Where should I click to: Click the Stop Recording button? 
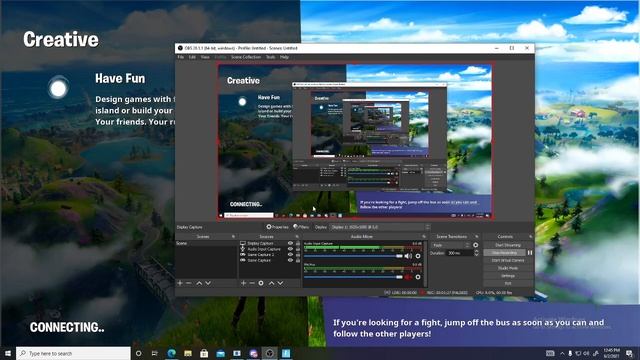tap(504, 253)
